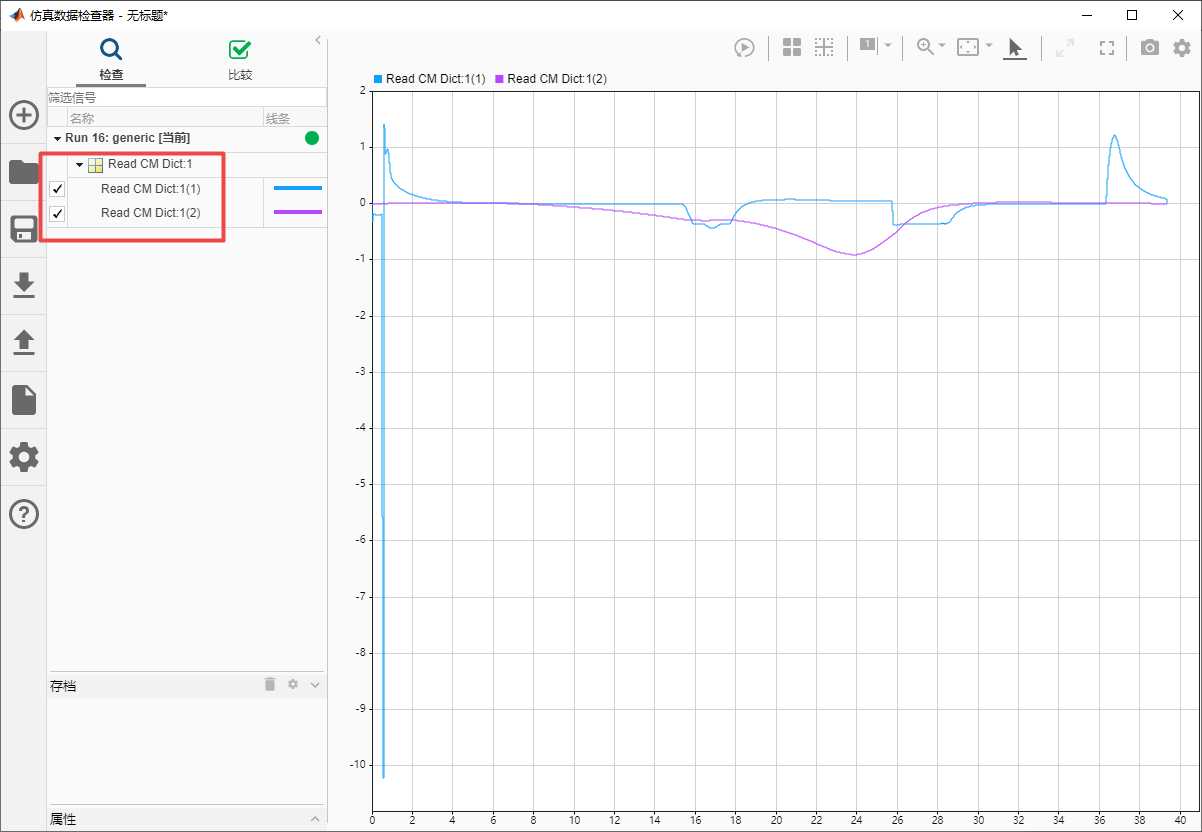Open the archive settings small gear
The image size is (1202, 832).
coord(293,684)
